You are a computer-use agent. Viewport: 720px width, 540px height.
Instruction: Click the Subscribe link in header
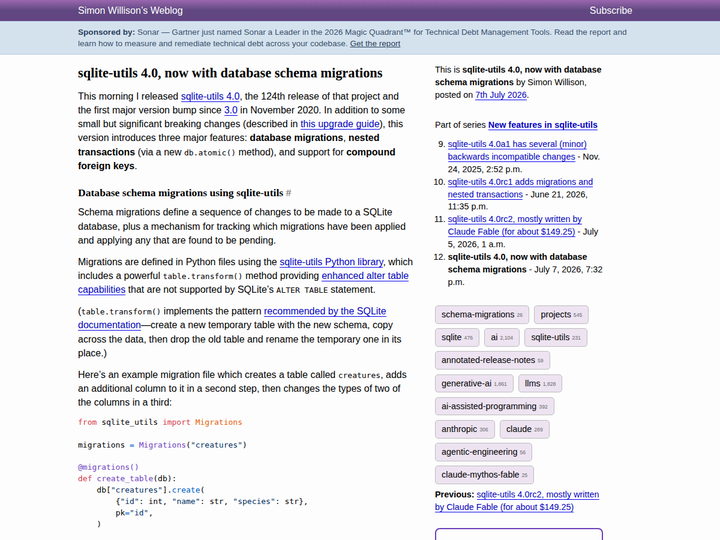tap(611, 11)
